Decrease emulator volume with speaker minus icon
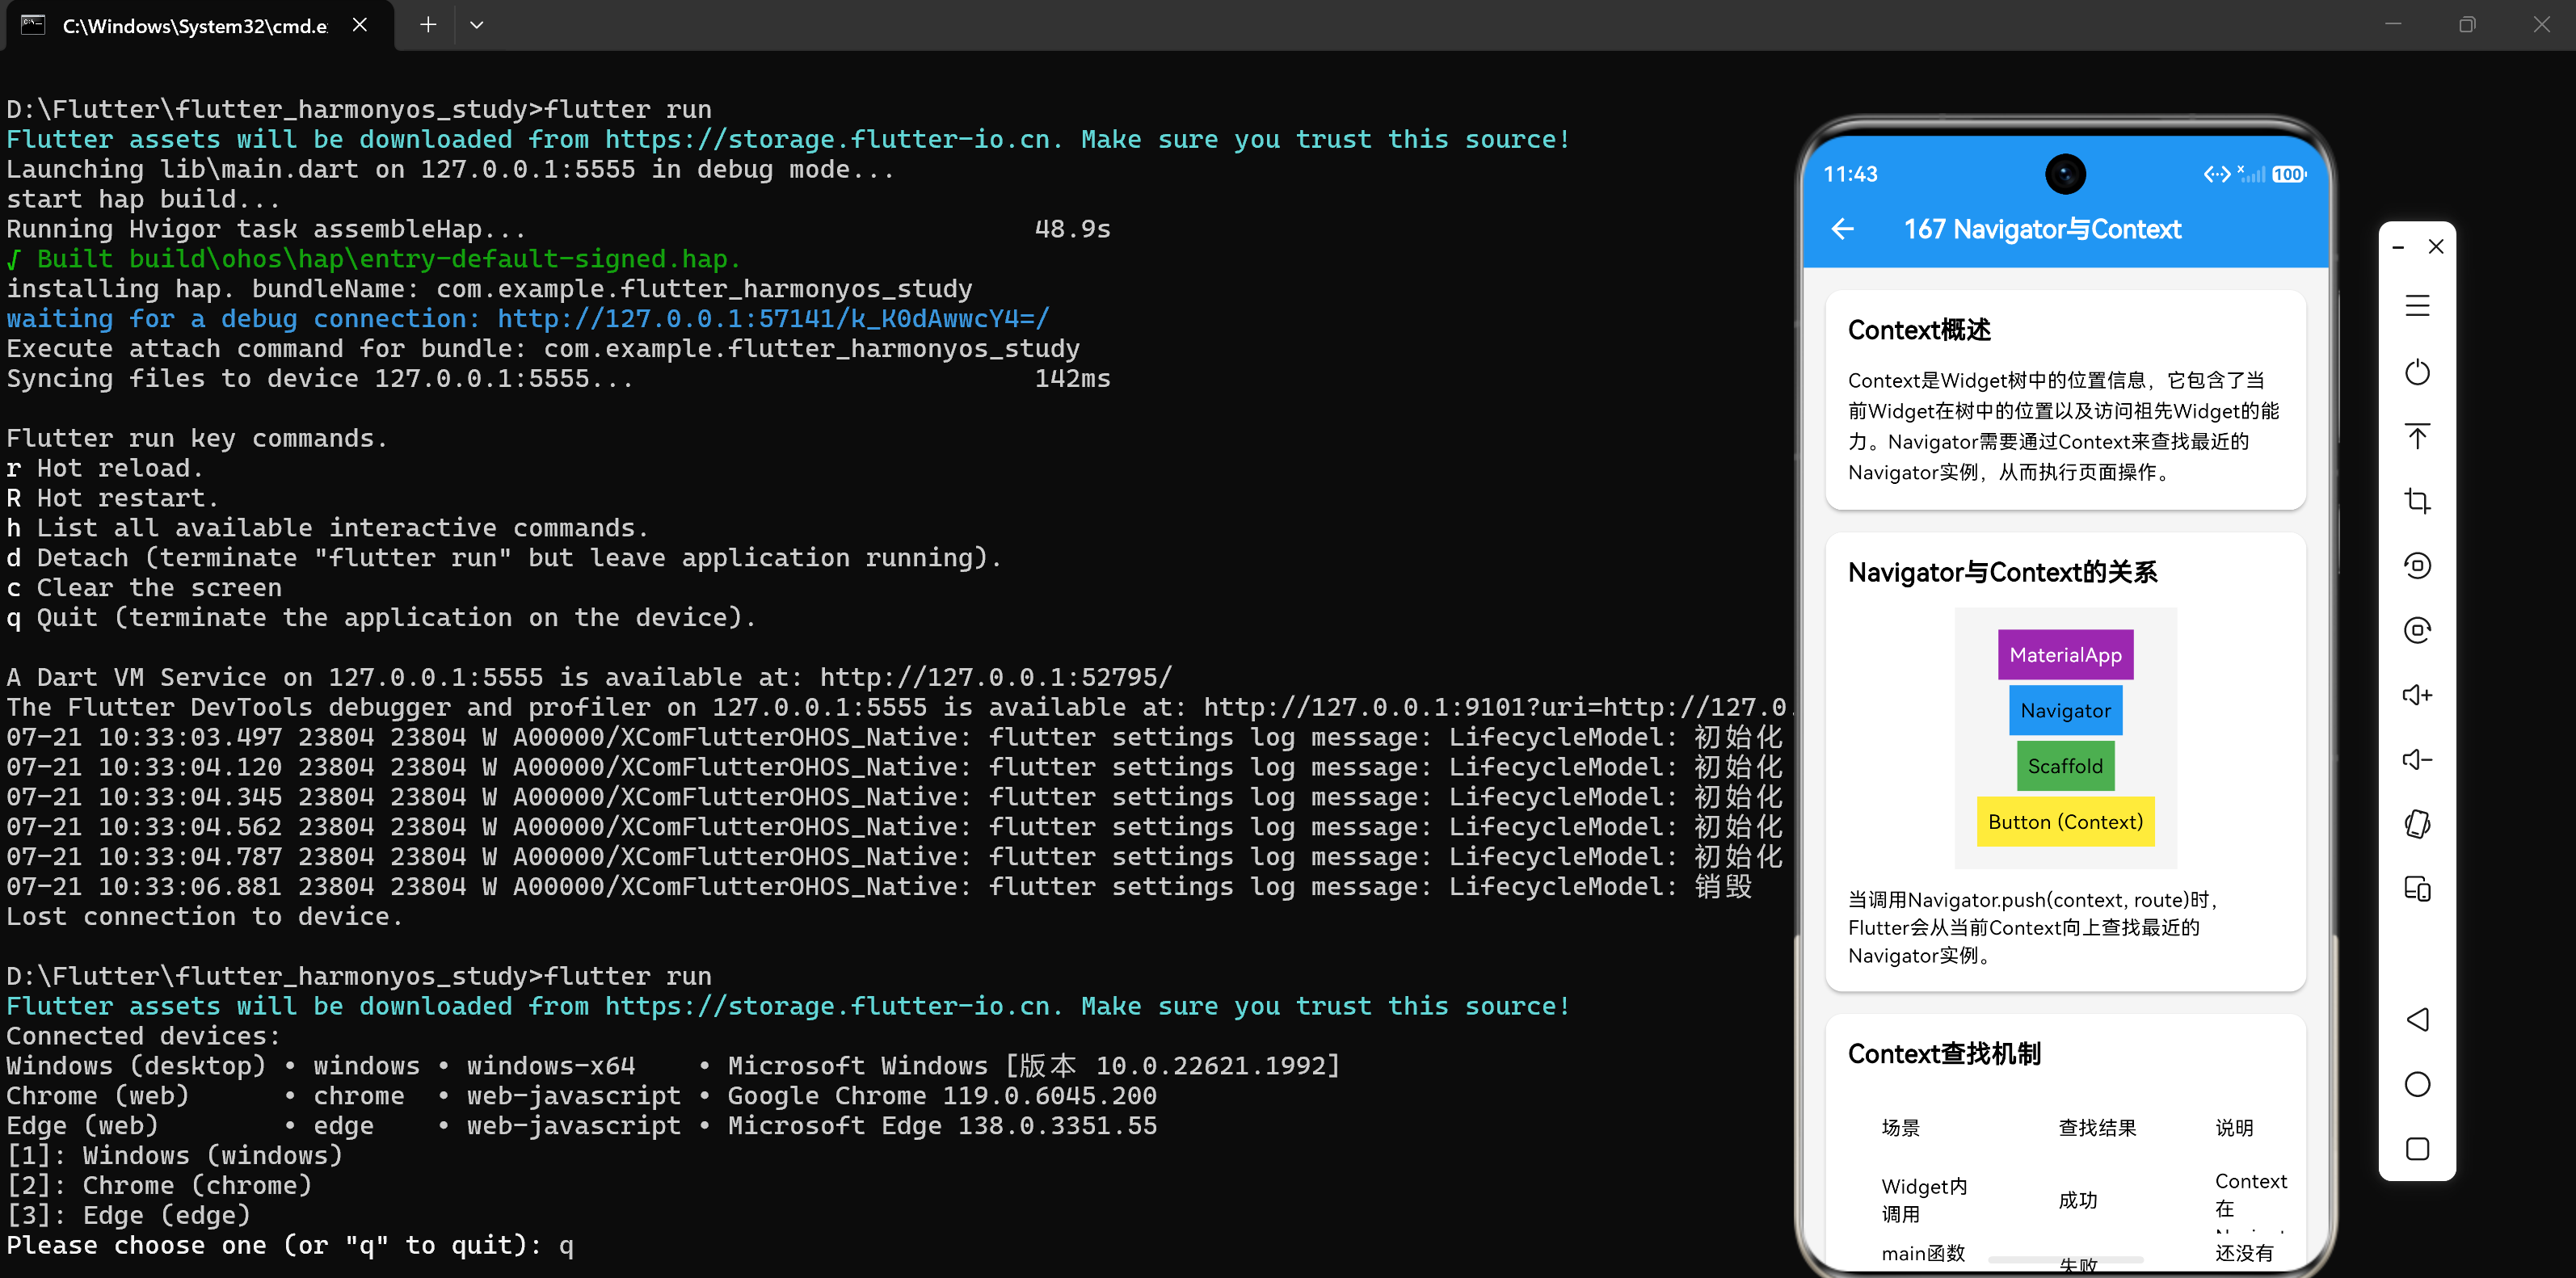 click(2417, 760)
